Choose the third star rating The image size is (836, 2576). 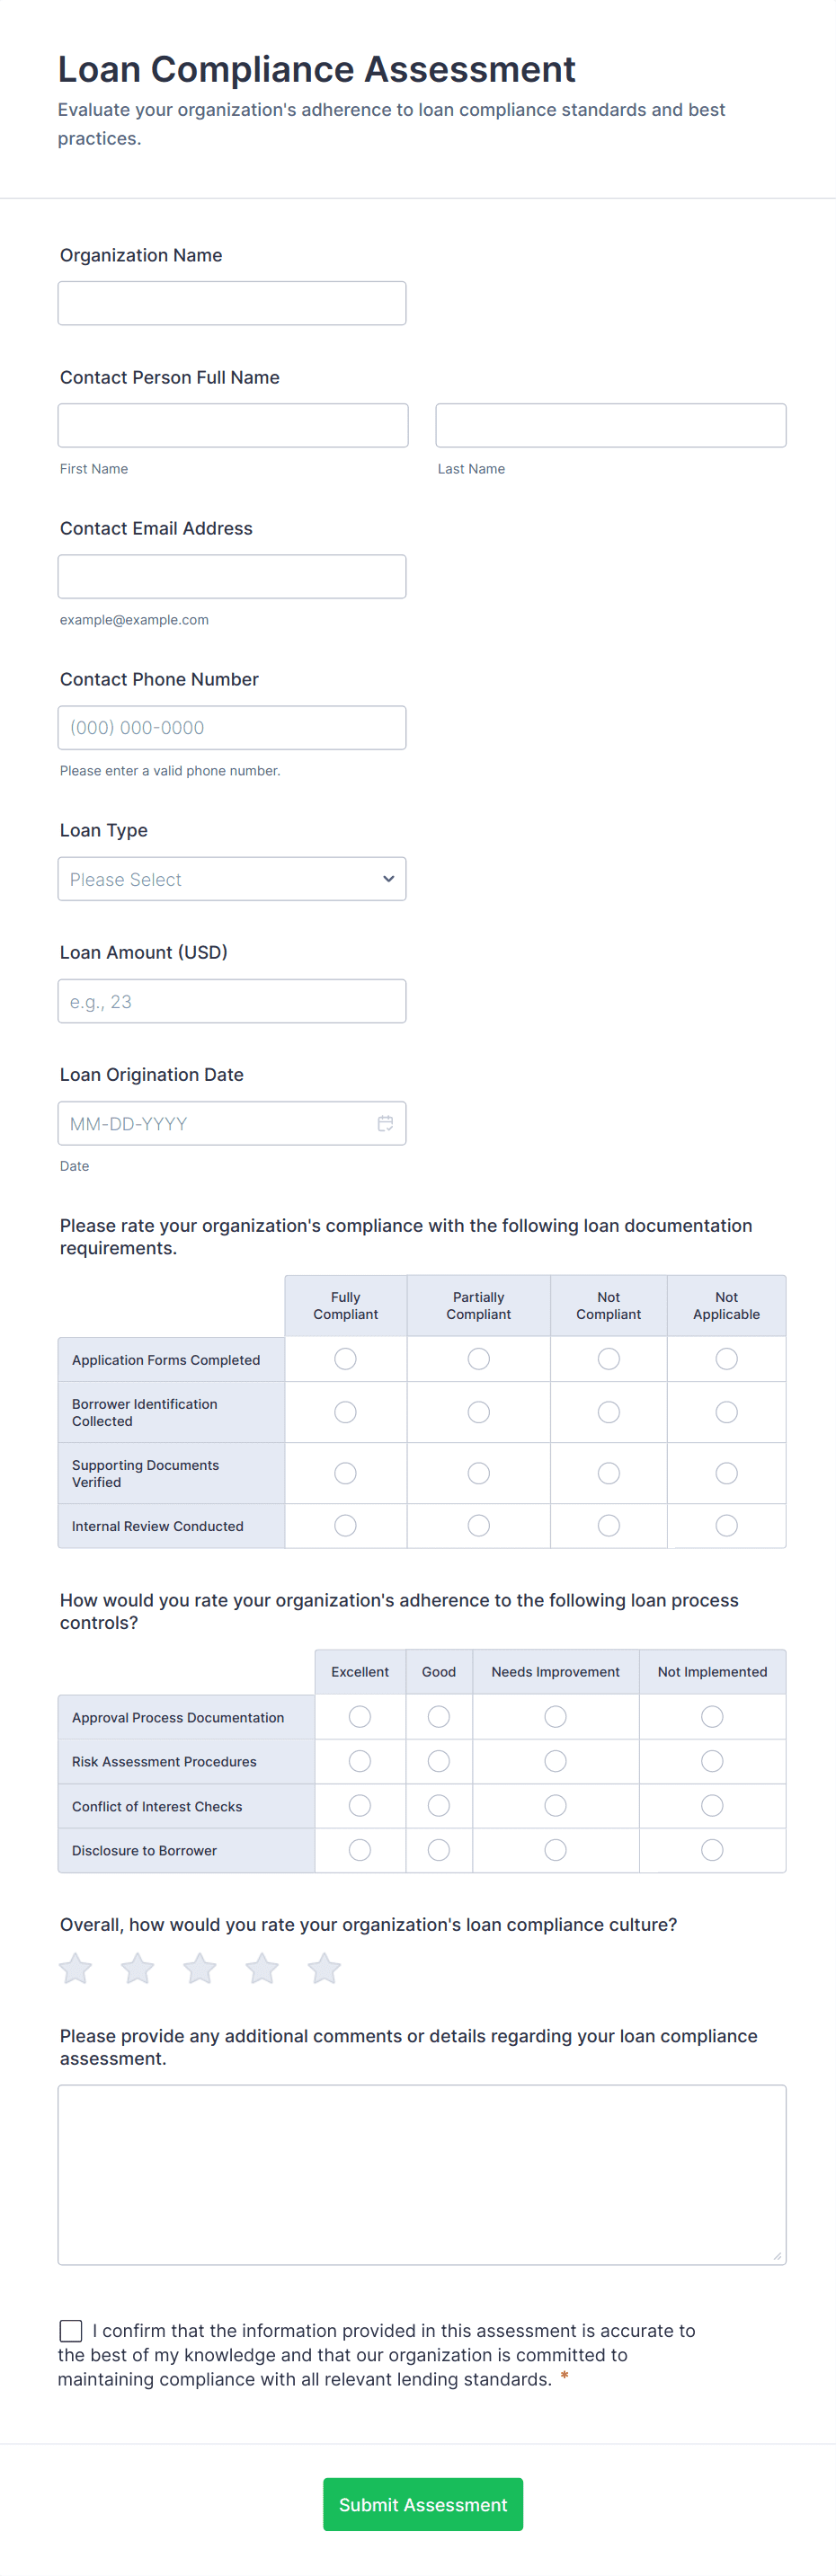(200, 1968)
